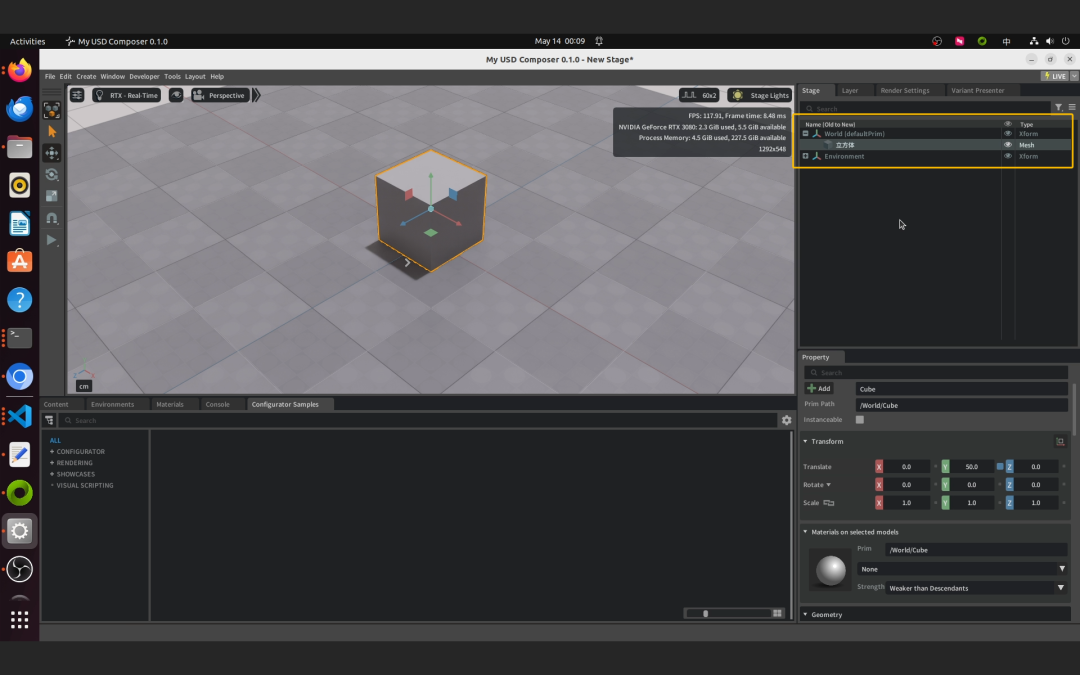
Task: Open the 60x2 resolution menu
Action: pos(699,95)
